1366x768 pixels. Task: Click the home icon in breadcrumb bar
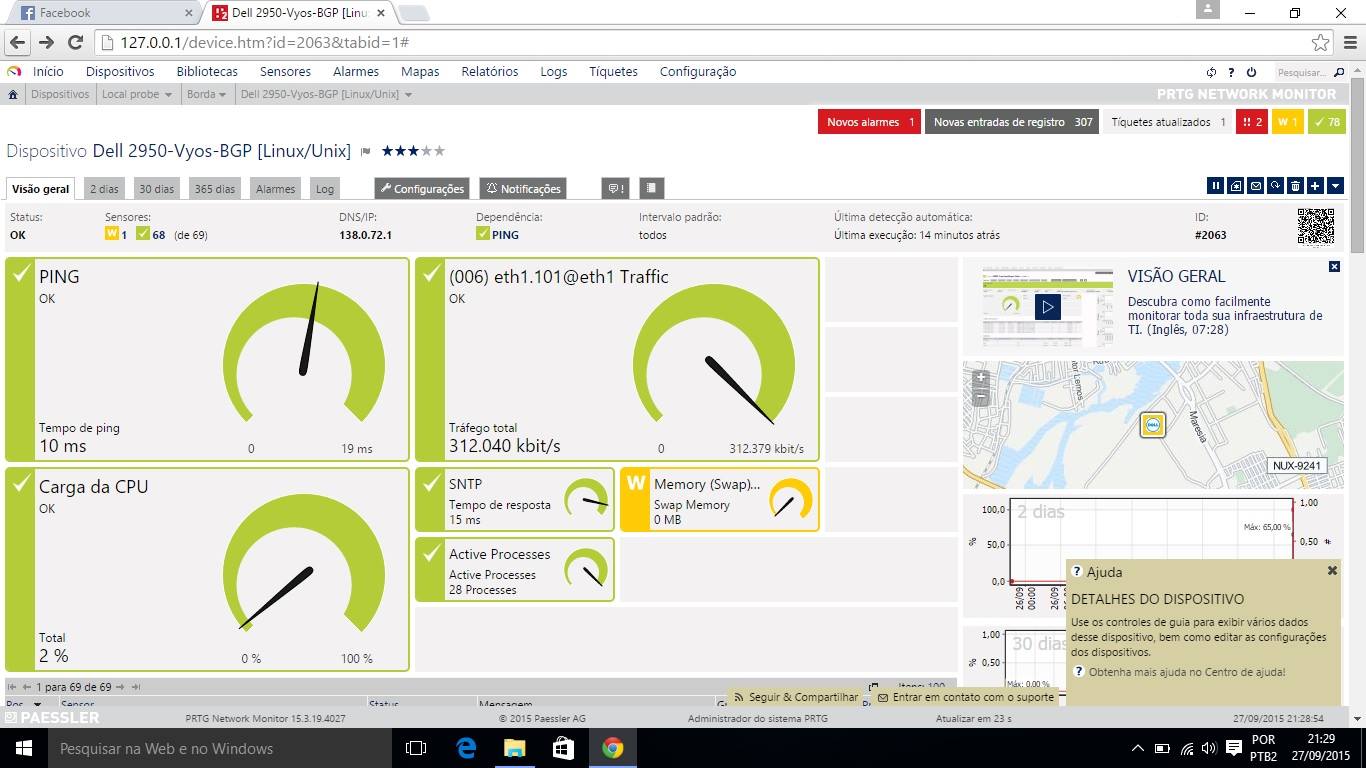tap(13, 94)
